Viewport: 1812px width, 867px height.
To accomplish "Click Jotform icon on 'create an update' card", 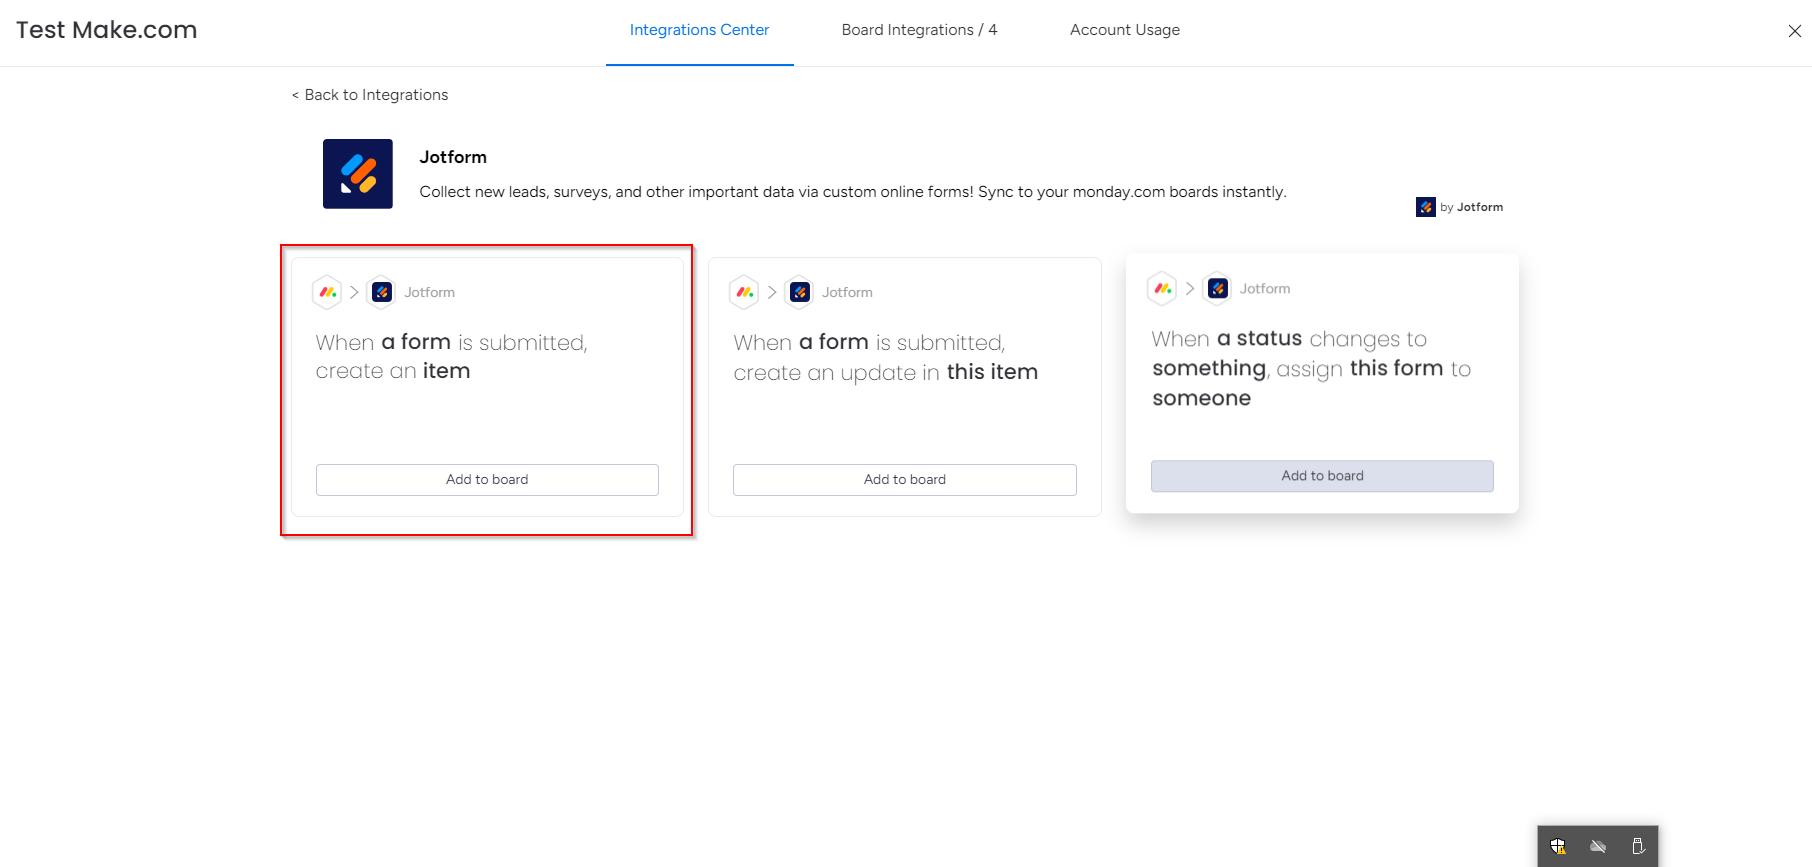I will tap(800, 292).
